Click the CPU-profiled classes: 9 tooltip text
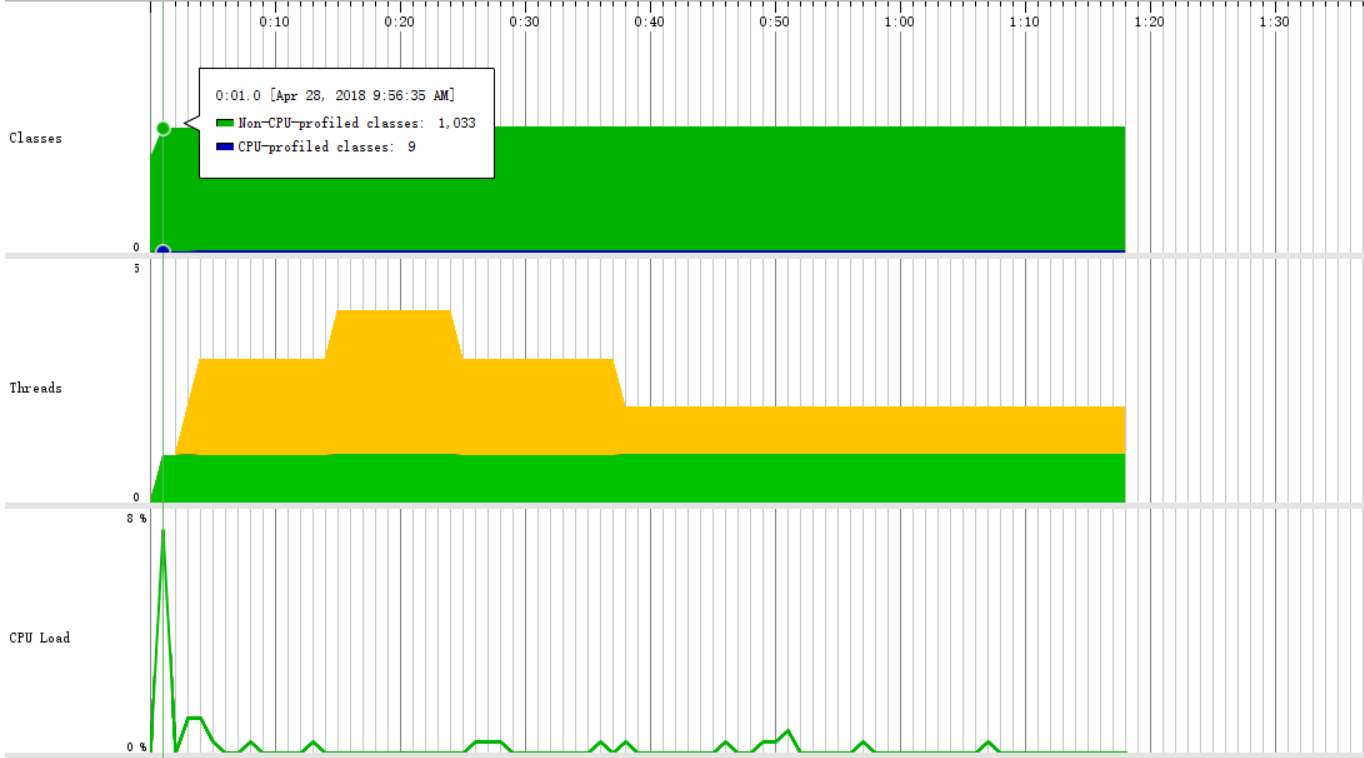This screenshot has width=1364, height=758. click(x=327, y=147)
